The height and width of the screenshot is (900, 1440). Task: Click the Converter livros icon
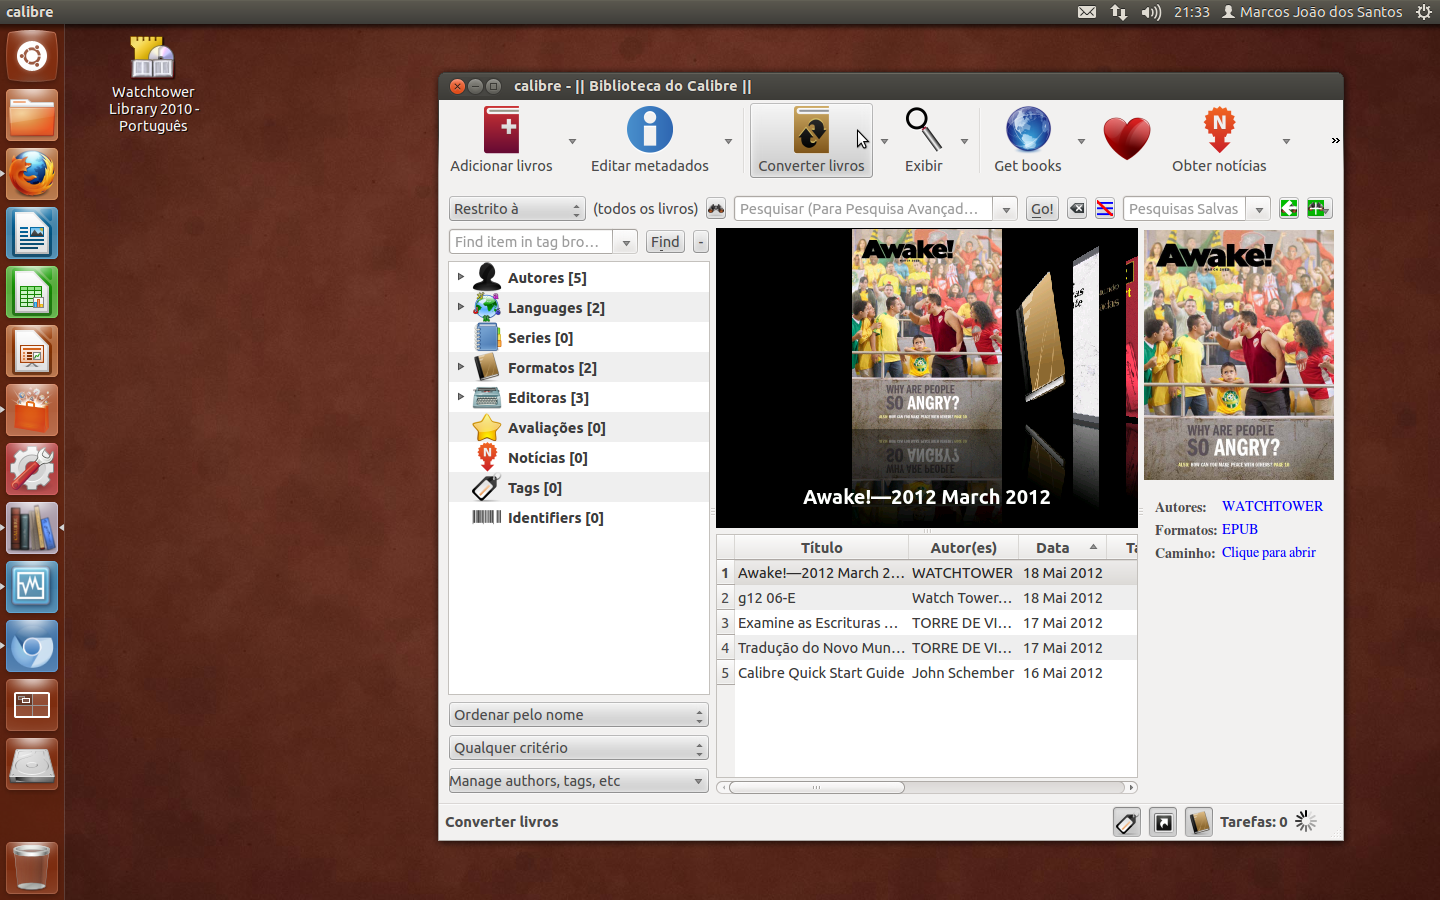click(811, 130)
